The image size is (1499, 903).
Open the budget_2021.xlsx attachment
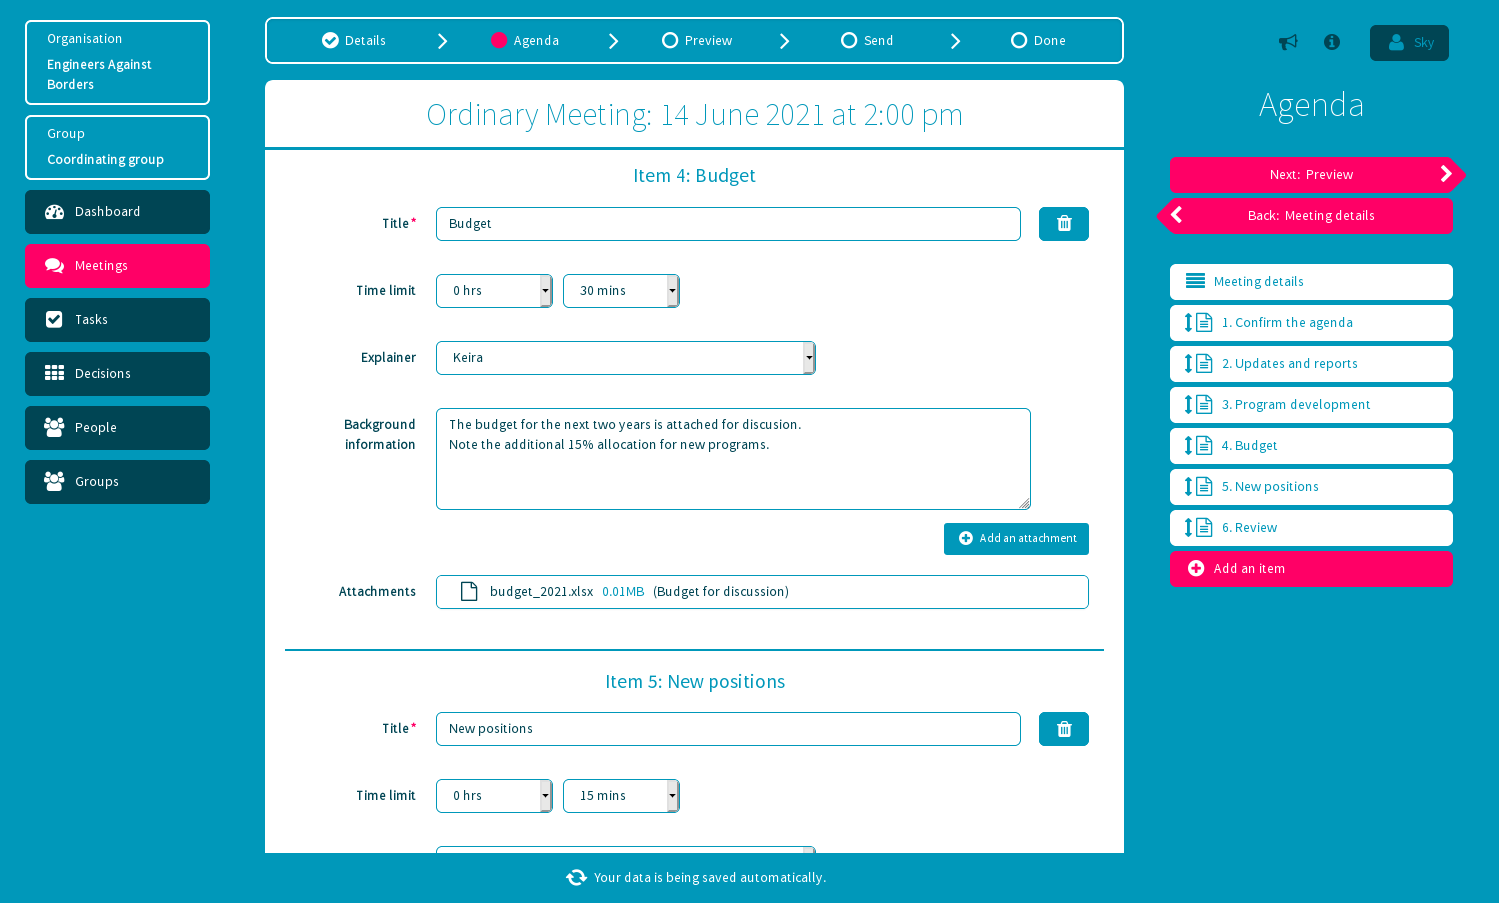point(543,591)
